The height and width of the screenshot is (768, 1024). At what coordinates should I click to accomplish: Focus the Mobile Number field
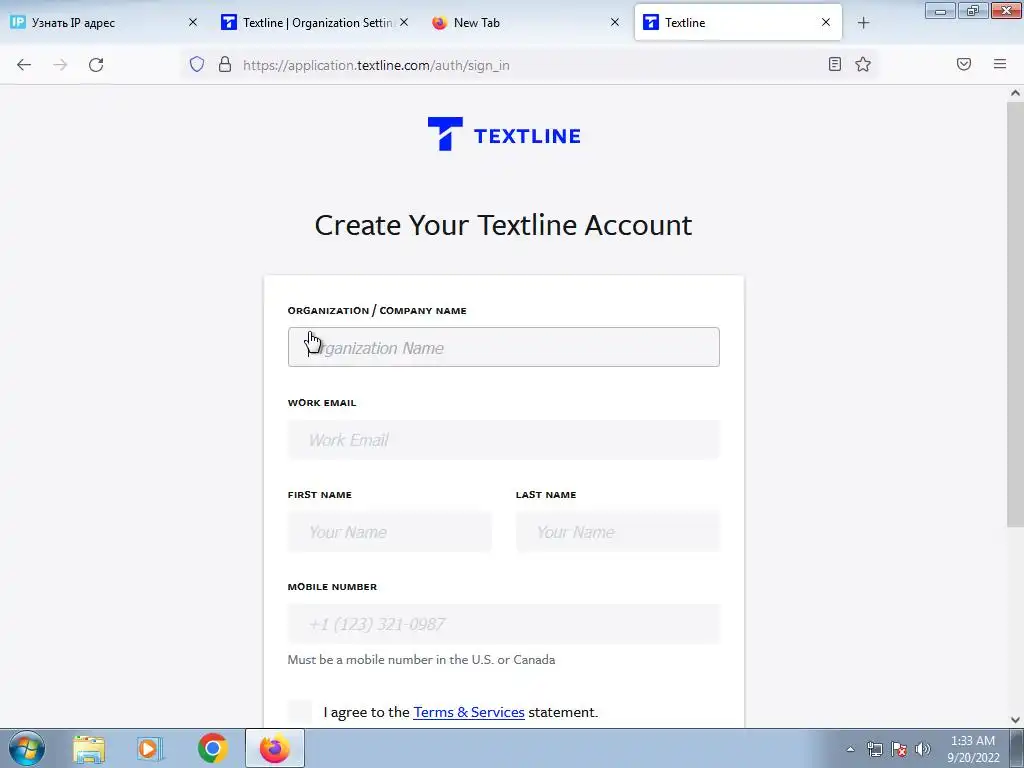(504, 624)
